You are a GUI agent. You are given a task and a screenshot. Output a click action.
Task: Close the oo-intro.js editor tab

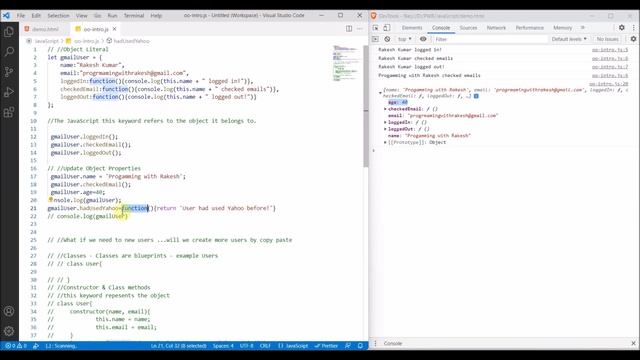tap(114, 29)
